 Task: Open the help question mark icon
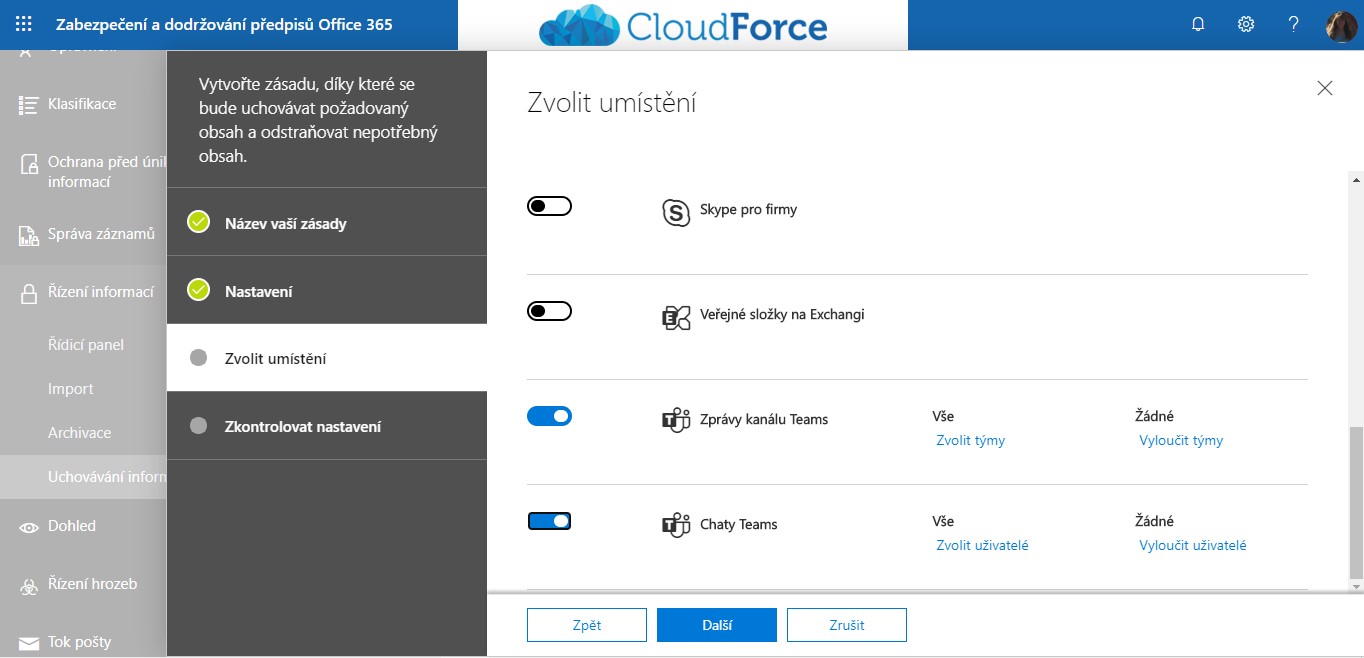tap(1293, 24)
